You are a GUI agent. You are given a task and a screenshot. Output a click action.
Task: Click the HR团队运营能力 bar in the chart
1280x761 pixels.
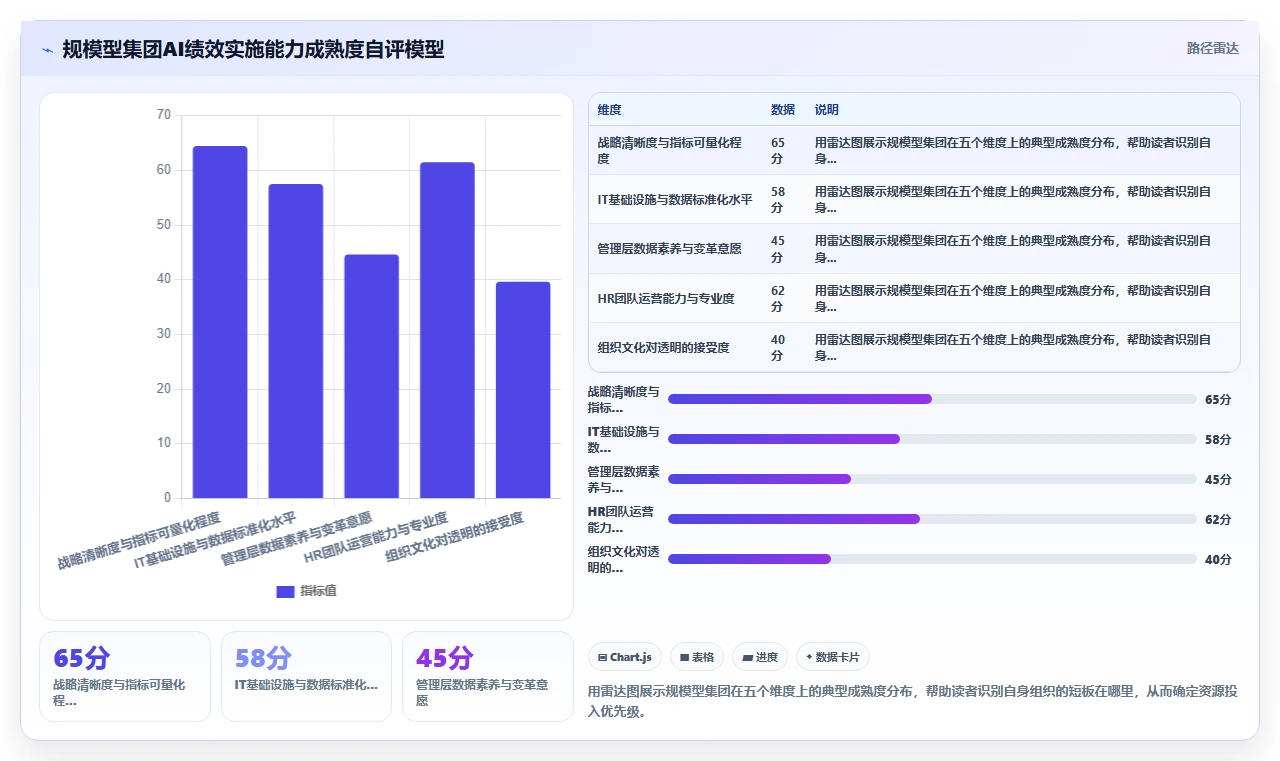click(447, 330)
